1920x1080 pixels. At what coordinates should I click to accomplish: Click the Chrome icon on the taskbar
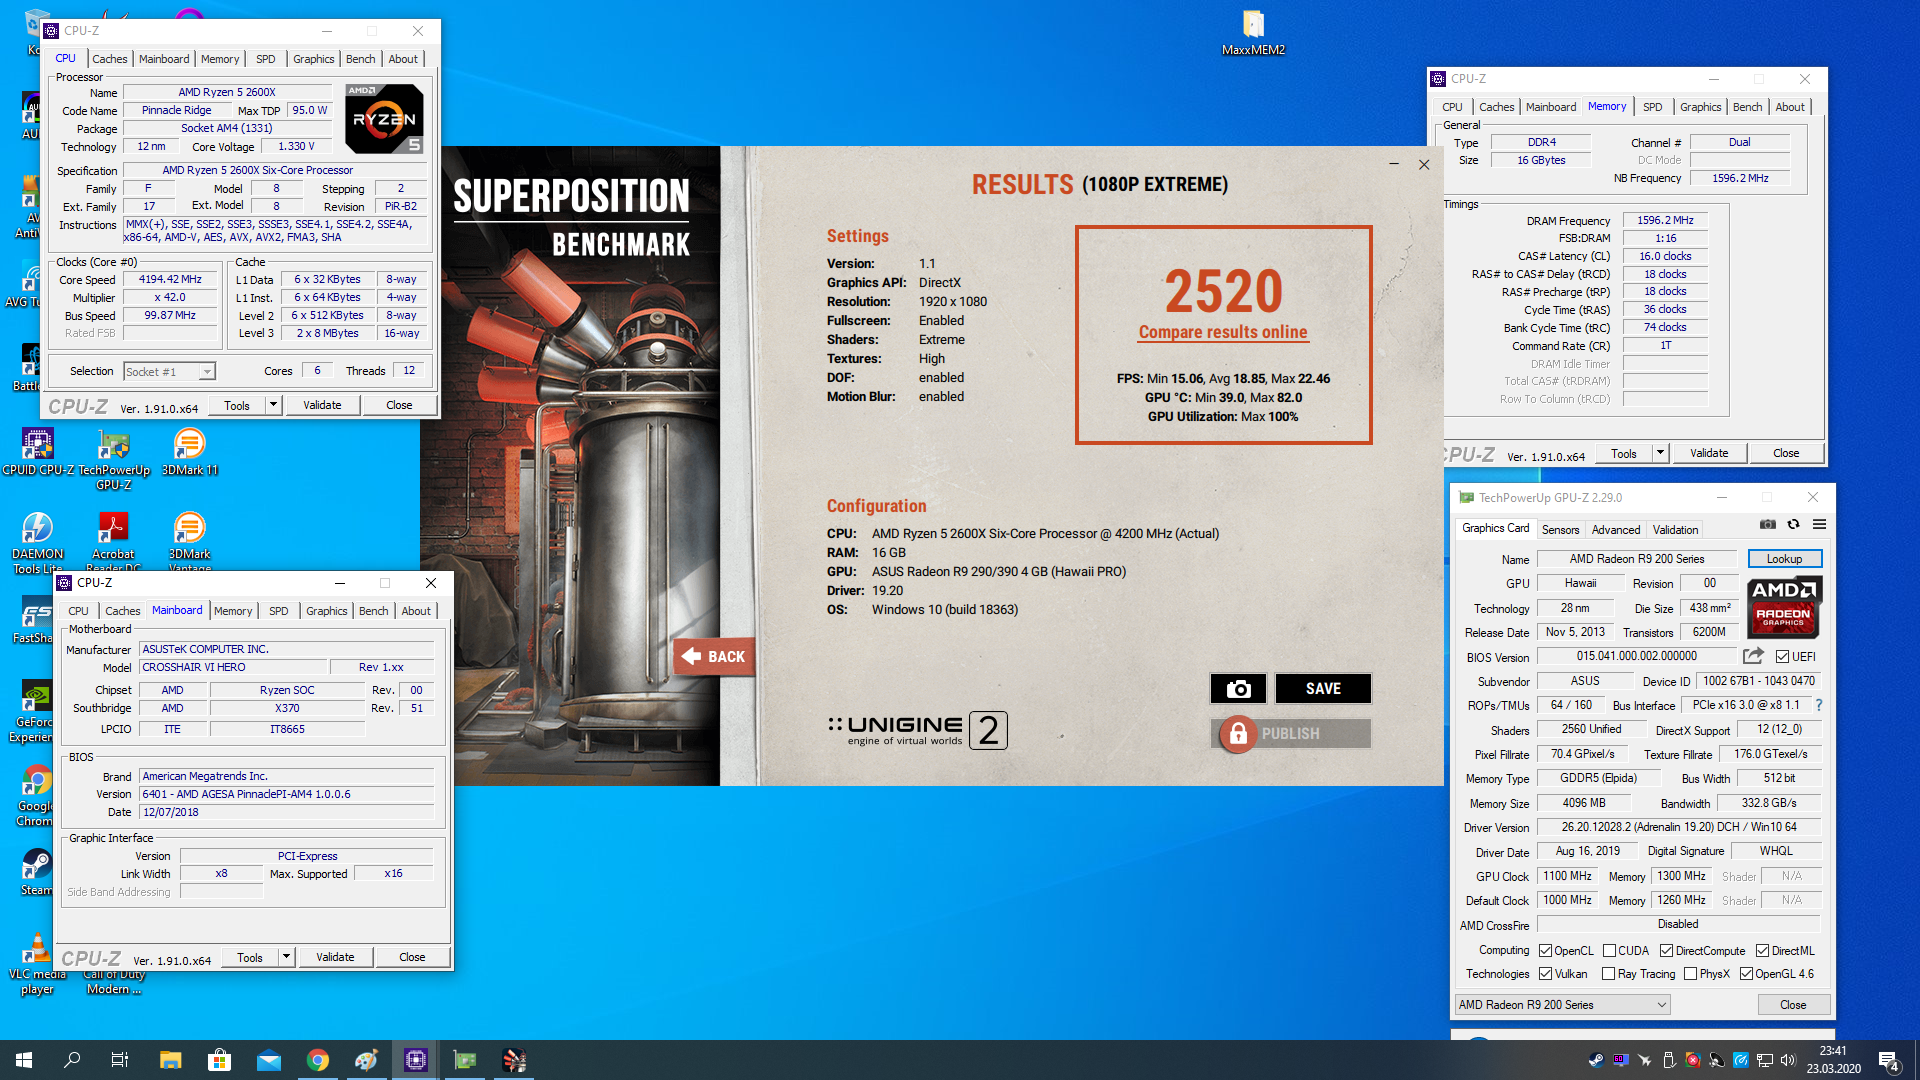317,1060
